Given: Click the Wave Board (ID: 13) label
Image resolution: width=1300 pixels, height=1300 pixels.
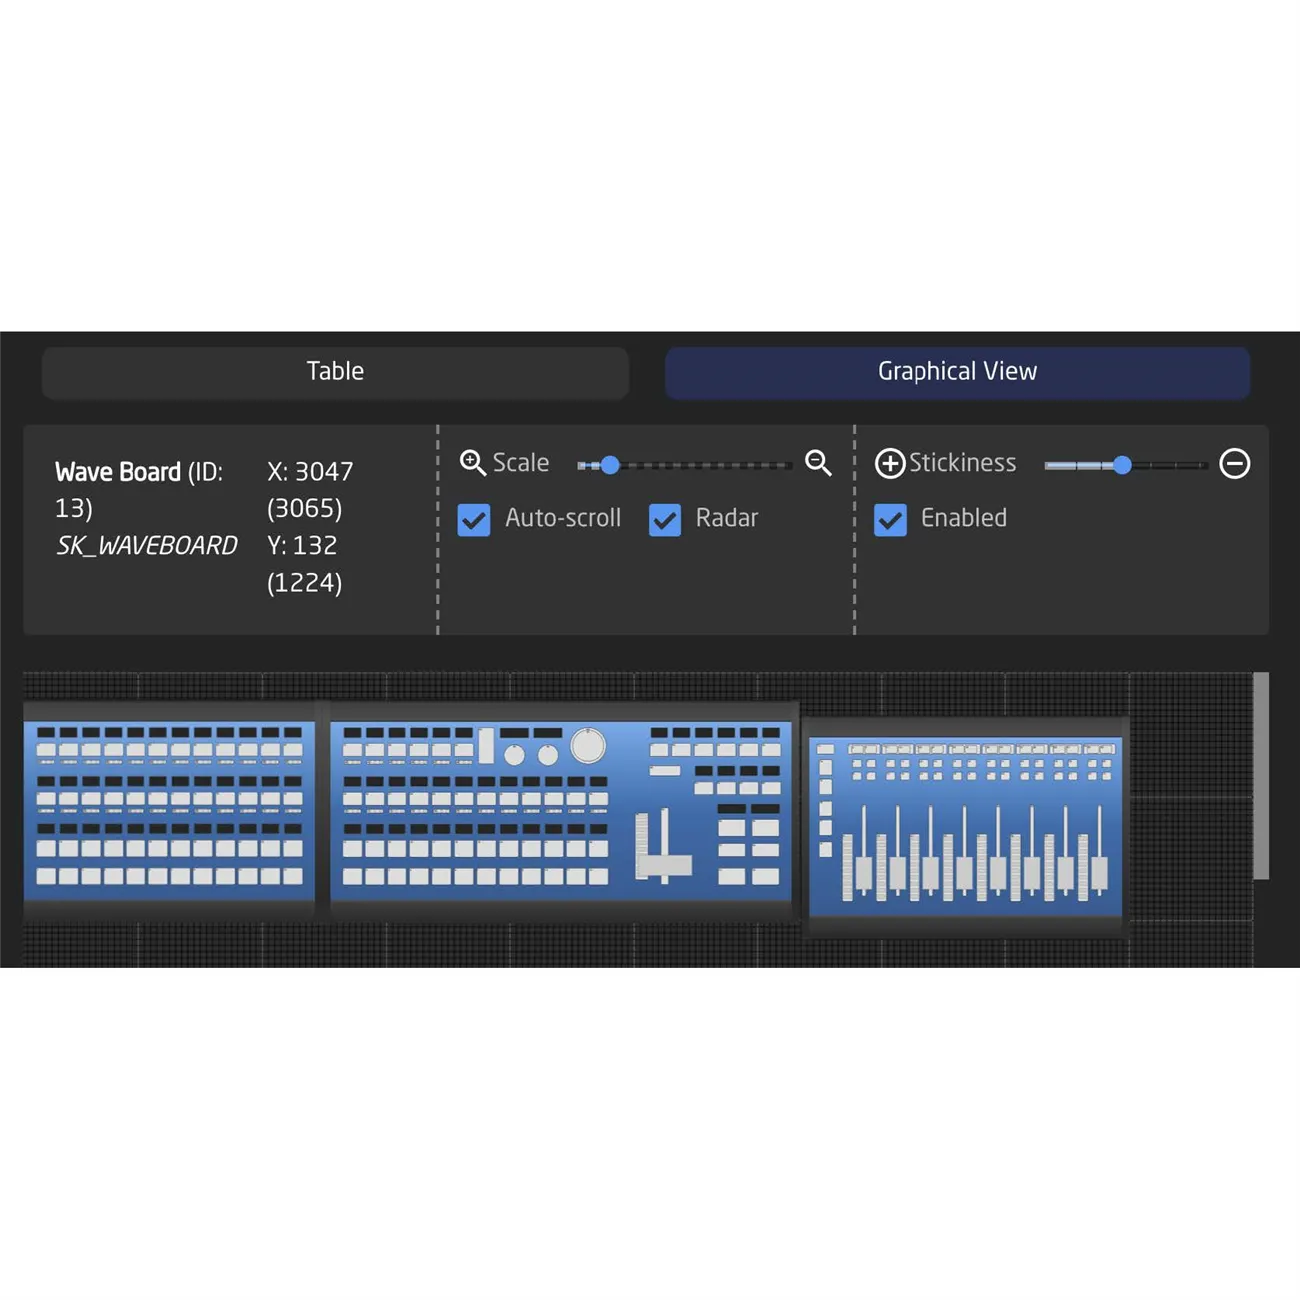Looking at the screenshot, I should pyautogui.click(x=139, y=490).
